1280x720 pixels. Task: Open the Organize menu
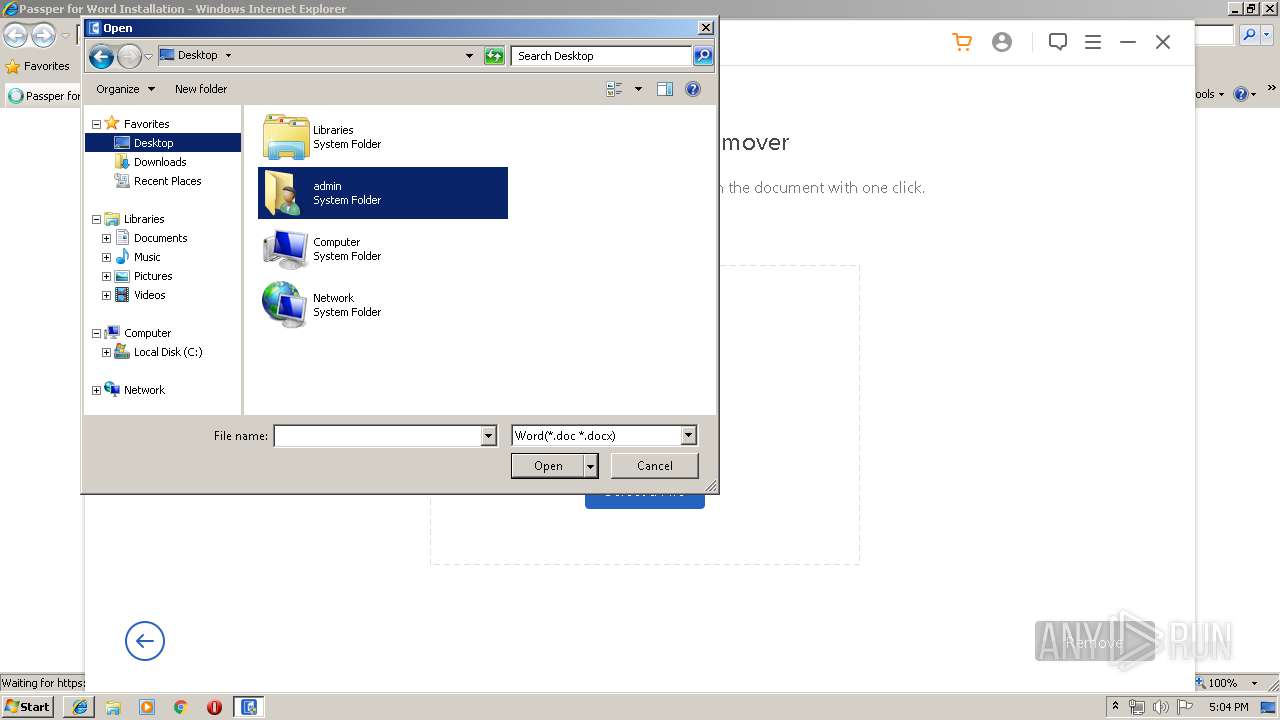point(125,89)
